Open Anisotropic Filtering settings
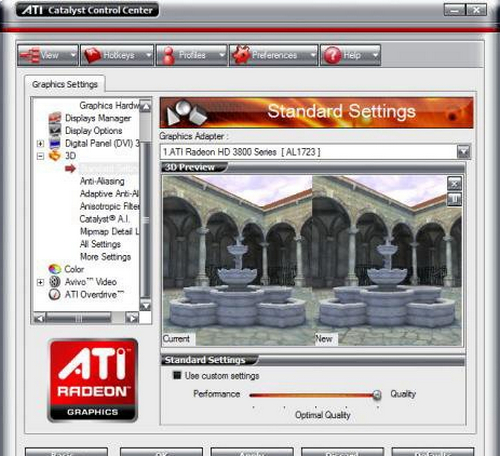This screenshot has width=500, height=456. 109,206
